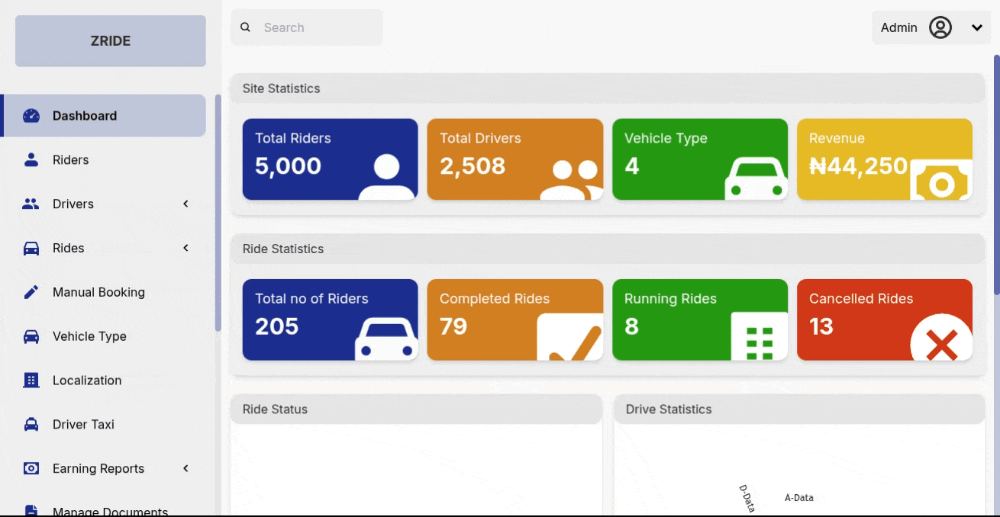This screenshot has width=1000, height=517.
Task: Click the search magnifier icon
Action: pyautogui.click(x=245, y=27)
